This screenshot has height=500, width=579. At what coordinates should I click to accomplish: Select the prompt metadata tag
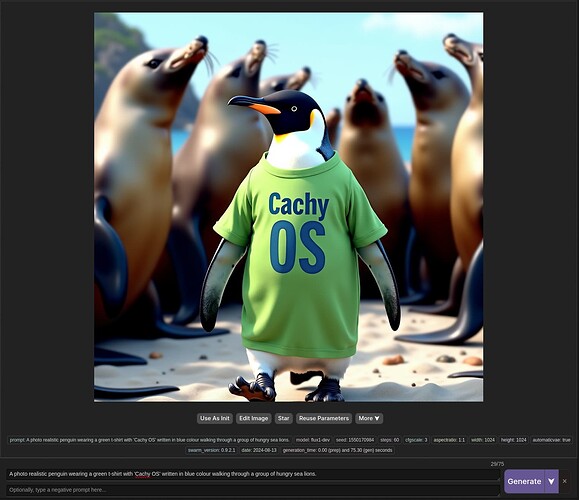tap(150, 440)
